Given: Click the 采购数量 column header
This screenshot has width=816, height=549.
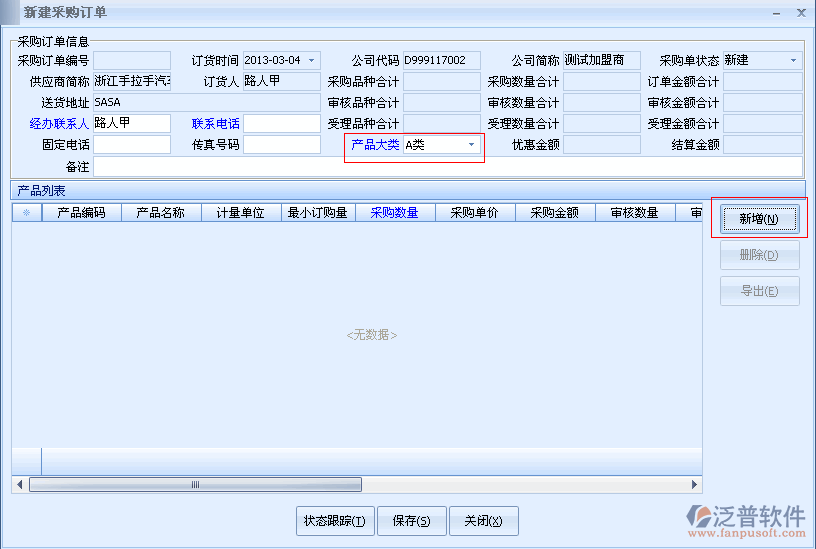Looking at the screenshot, I should tap(394, 213).
